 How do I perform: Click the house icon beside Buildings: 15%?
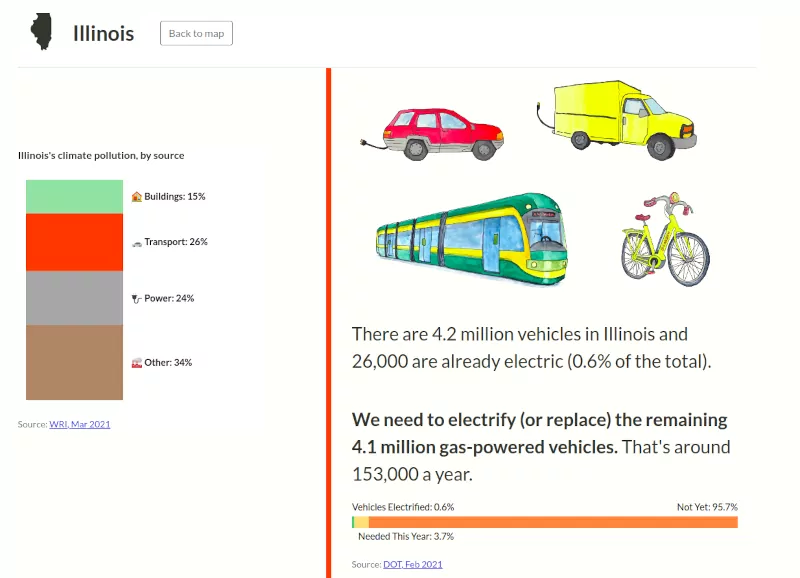137,197
